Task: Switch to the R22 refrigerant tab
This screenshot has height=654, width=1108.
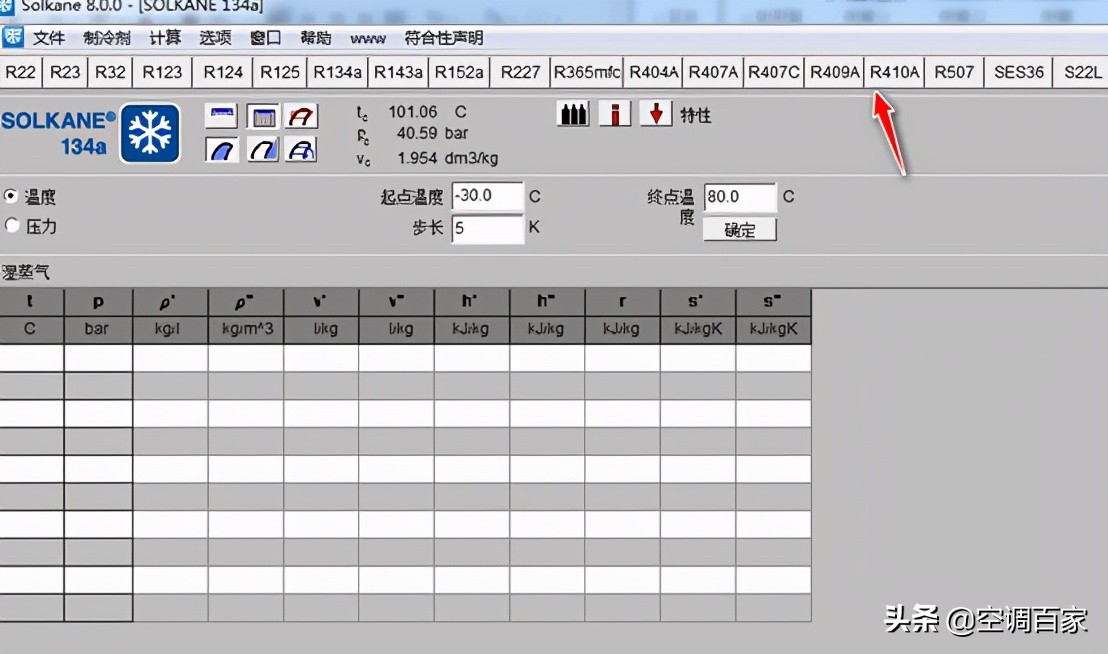Action: click(20, 72)
